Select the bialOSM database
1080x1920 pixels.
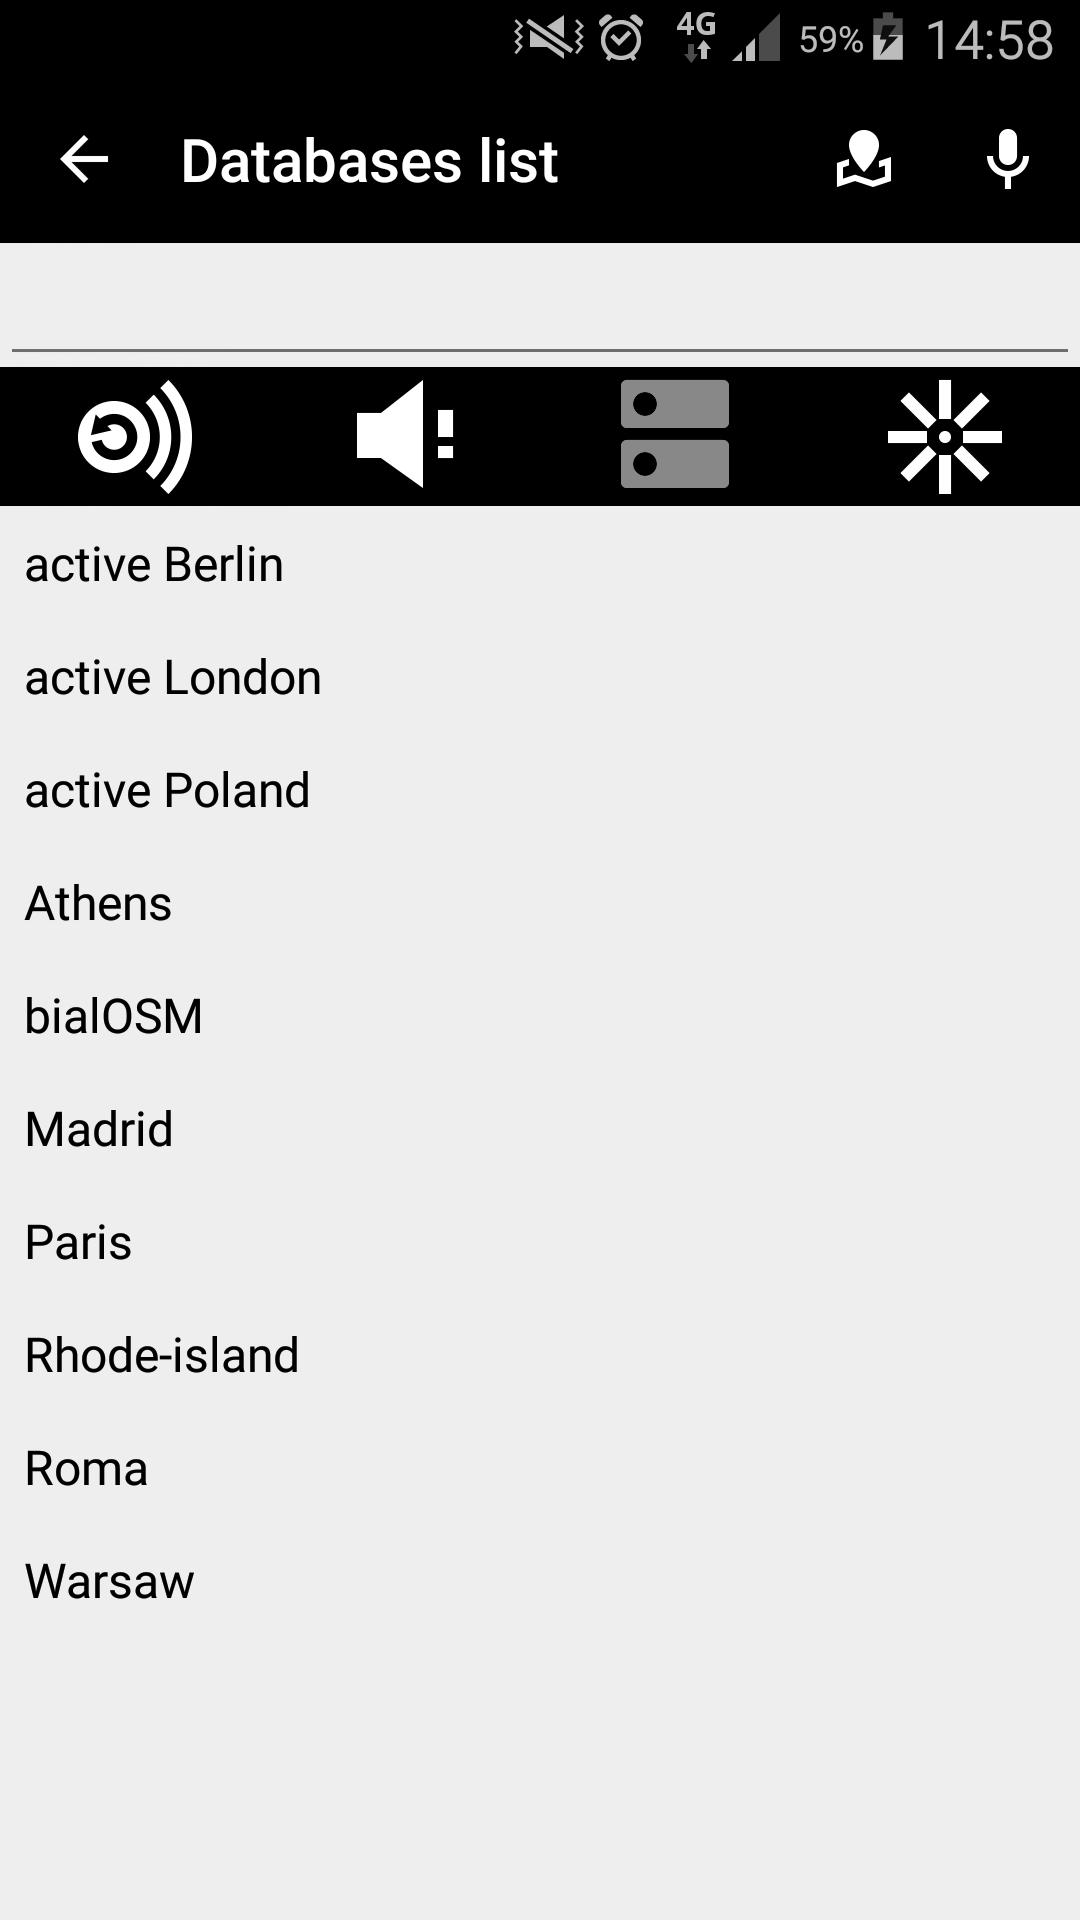pos(114,1017)
